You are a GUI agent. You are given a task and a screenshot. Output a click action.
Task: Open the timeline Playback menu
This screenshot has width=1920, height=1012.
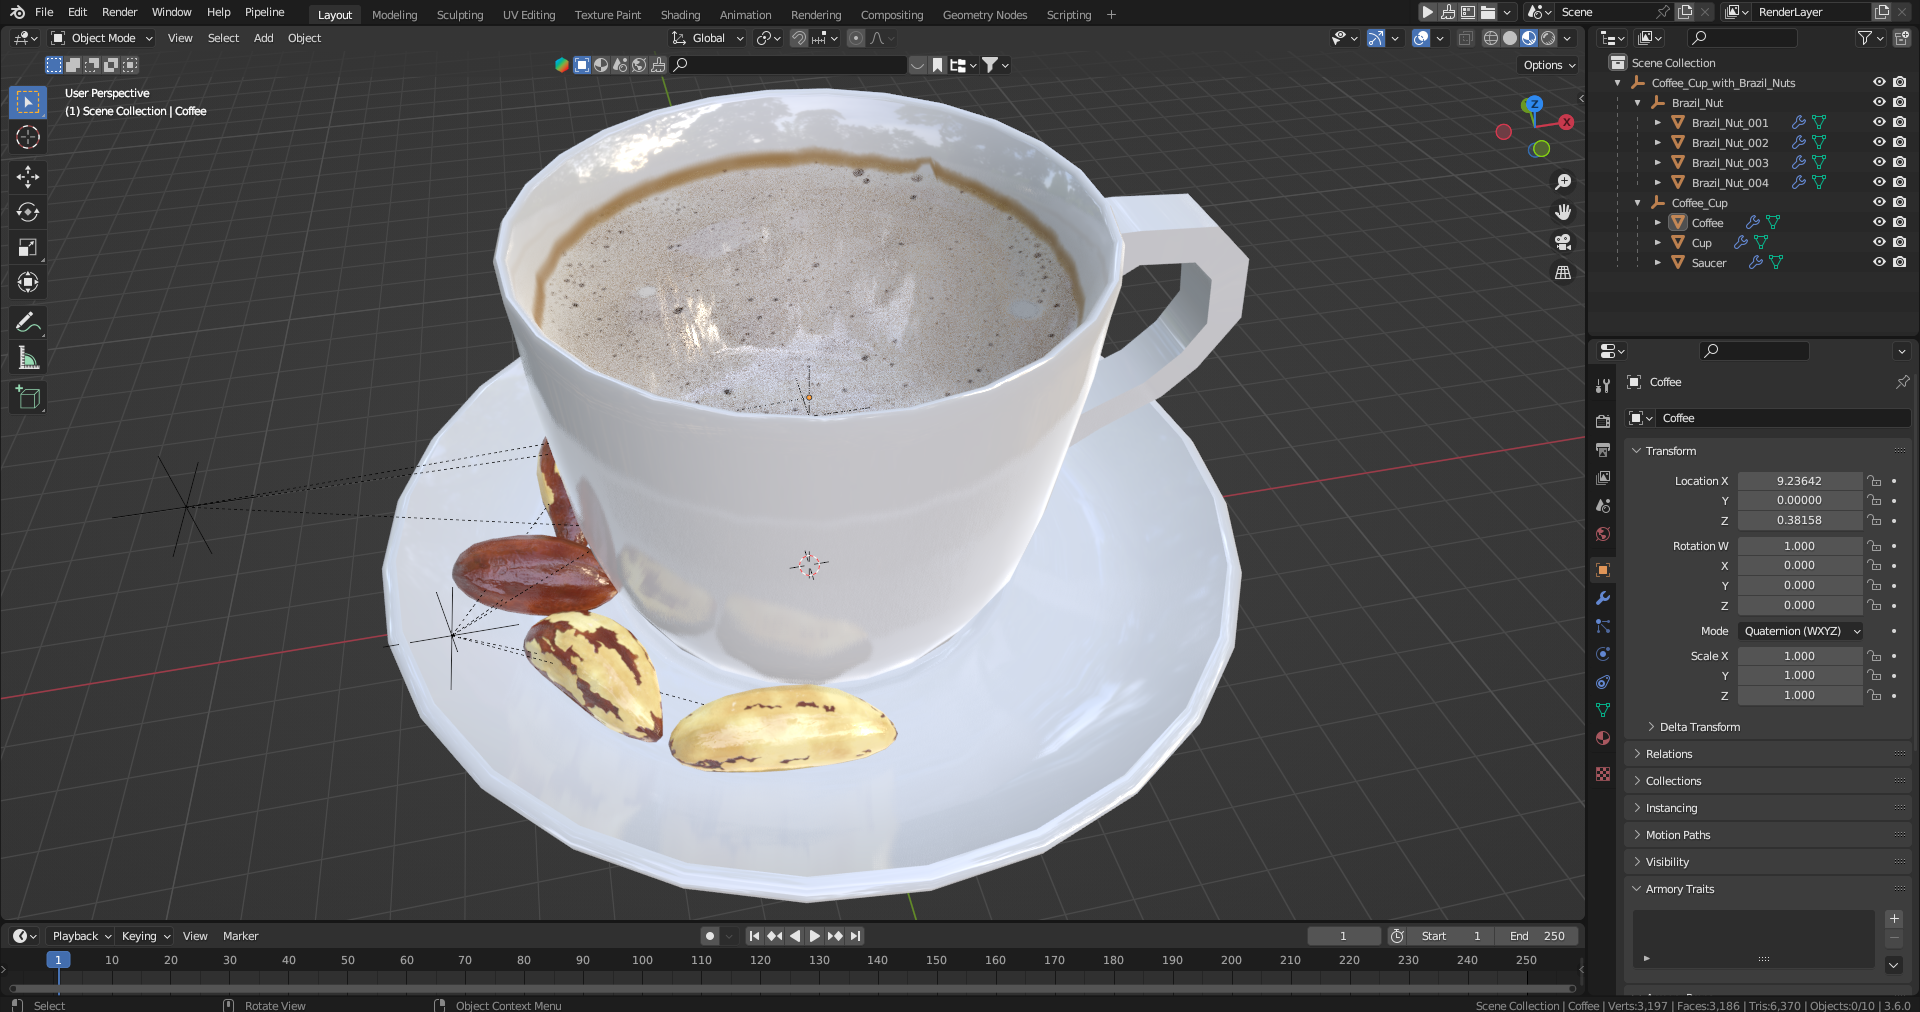[x=81, y=936]
